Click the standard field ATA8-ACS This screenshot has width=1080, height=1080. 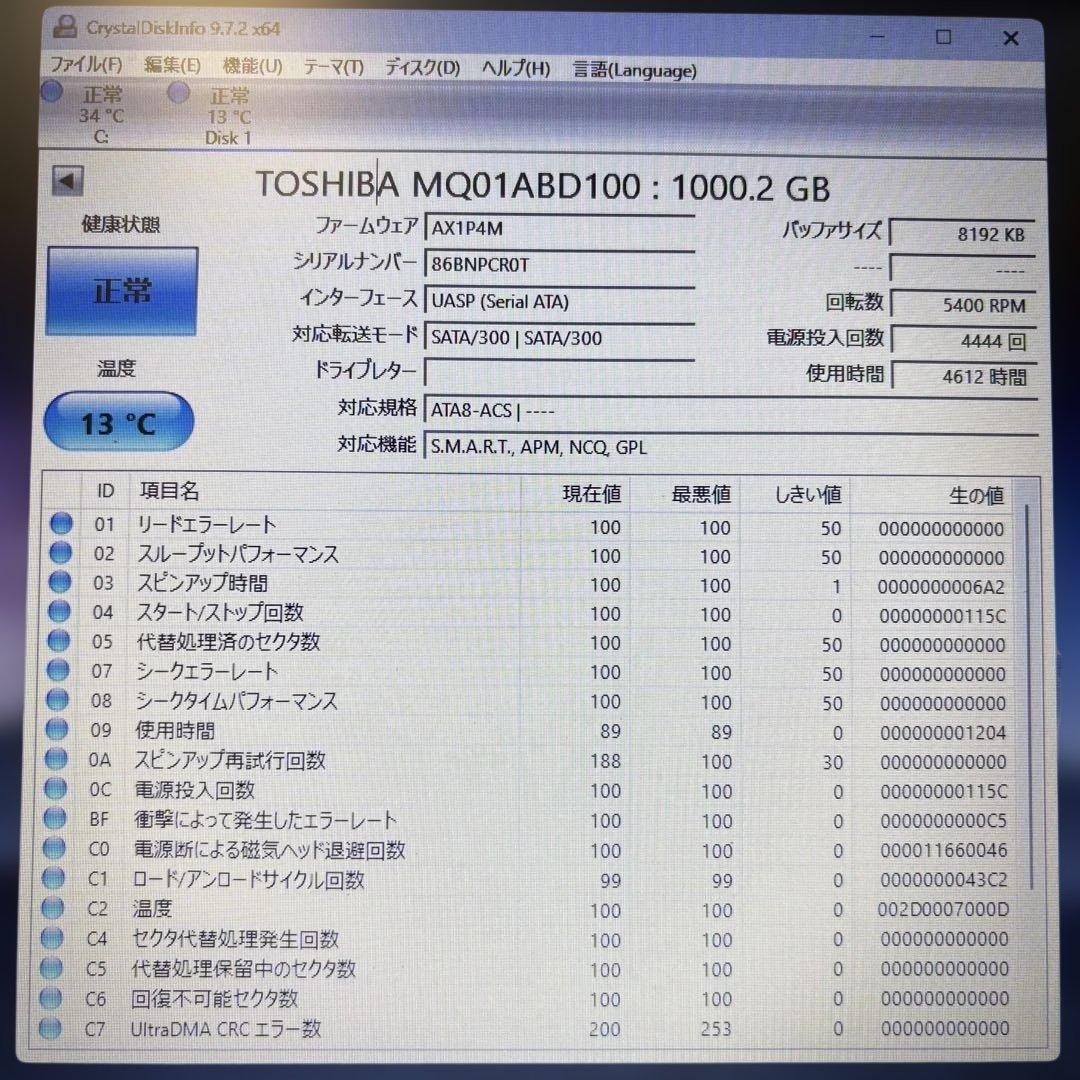[x=731, y=411]
